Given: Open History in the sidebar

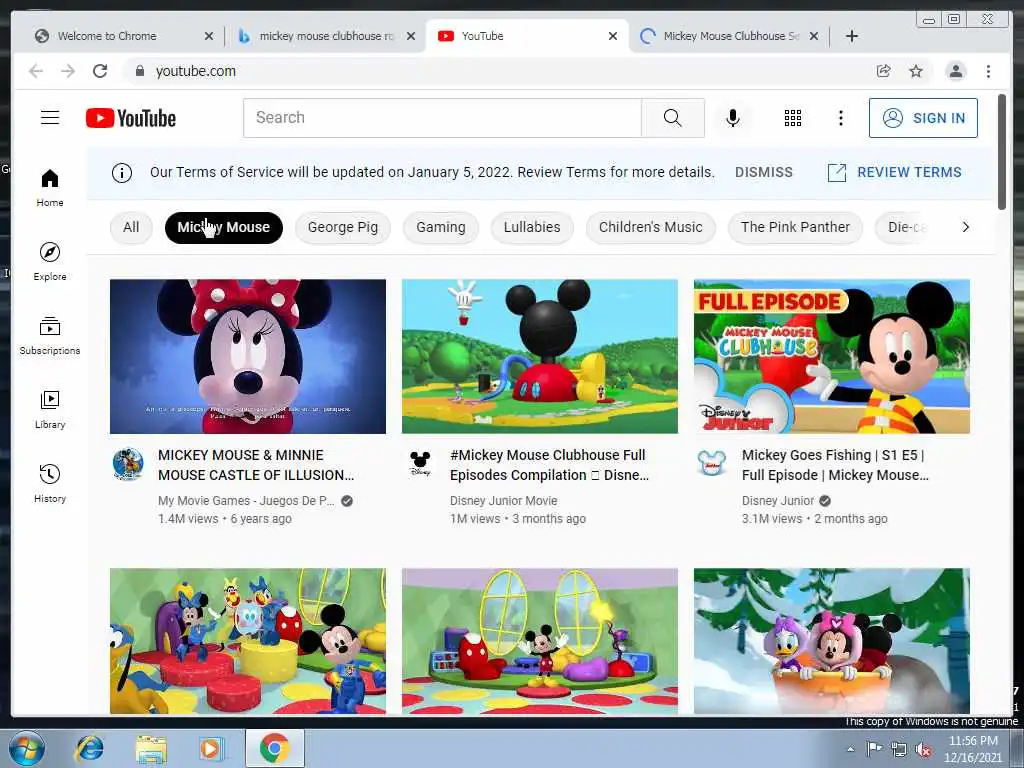Looking at the screenshot, I should tap(50, 483).
